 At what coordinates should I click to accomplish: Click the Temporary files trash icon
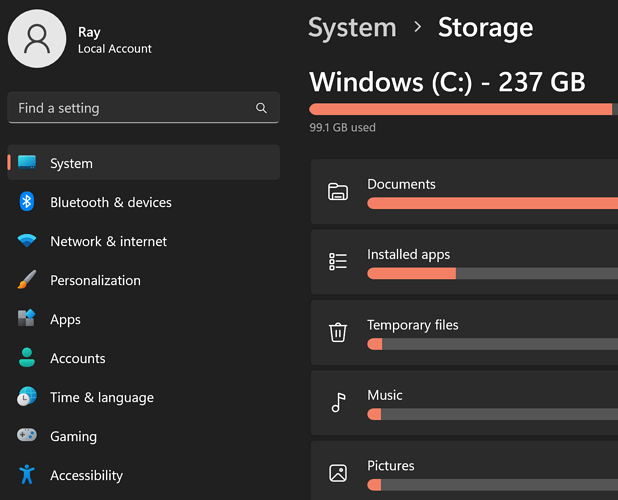(x=338, y=332)
